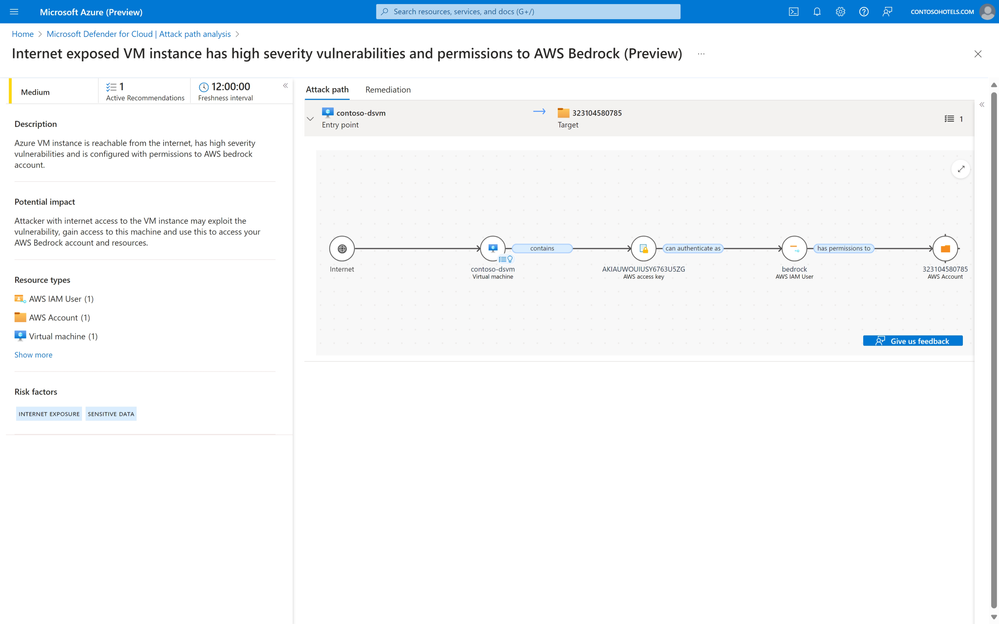Image resolution: width=999 pixels, height=624 pixels.
Task: Select the 323104580785 AWS Account node
Action: pyautogui.click(x=945, y=249)
